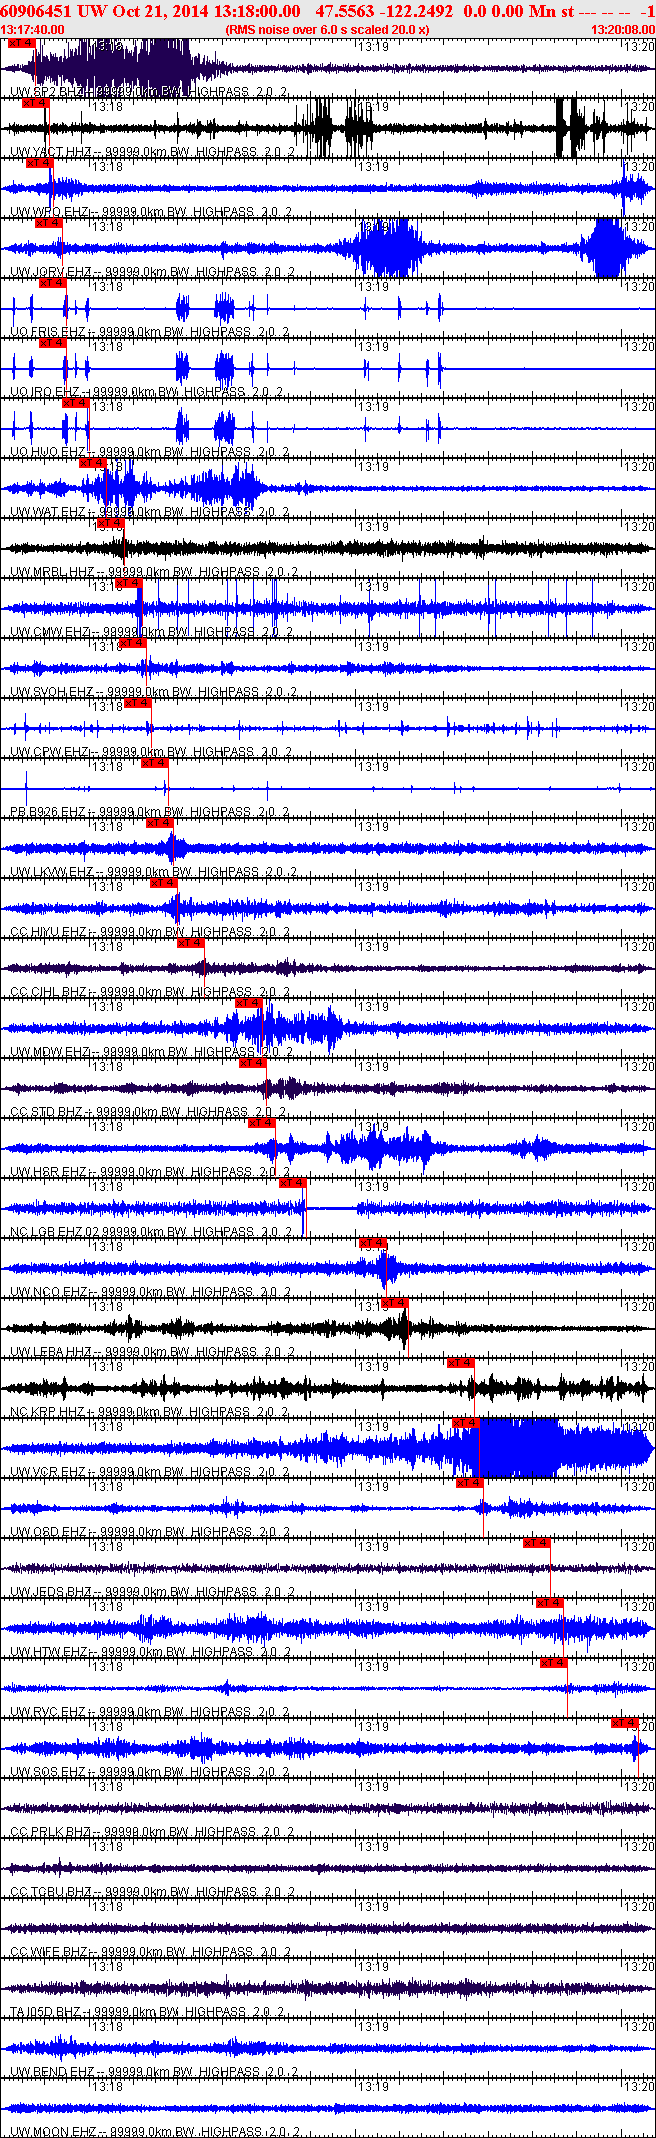The height and width of the screenshot is (2138, 656).
Task: Select the pick marker on UO.HUO trace
Action: click(75, 403)
